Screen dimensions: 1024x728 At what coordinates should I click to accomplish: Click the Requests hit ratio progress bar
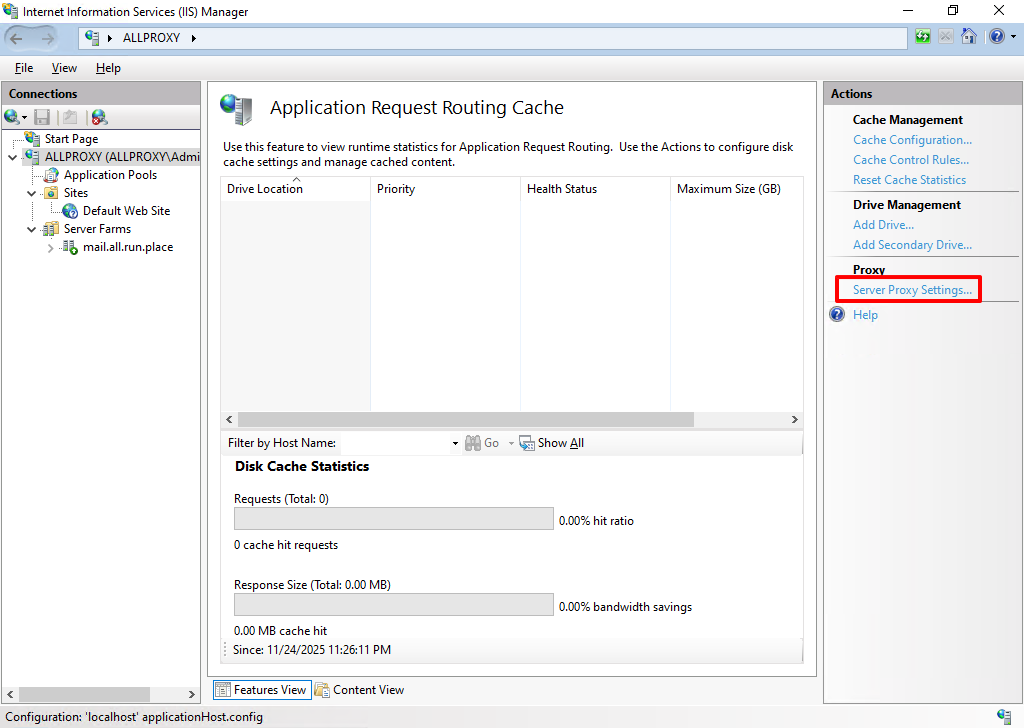[394, 519]
